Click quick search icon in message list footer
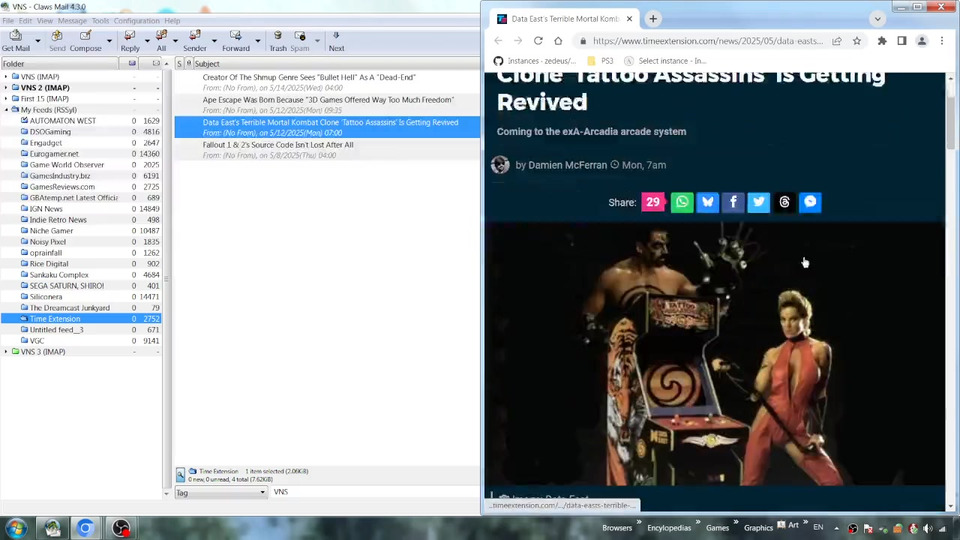Screen dimensions: 960x540 pyautogui.click(x=180, y=475)
